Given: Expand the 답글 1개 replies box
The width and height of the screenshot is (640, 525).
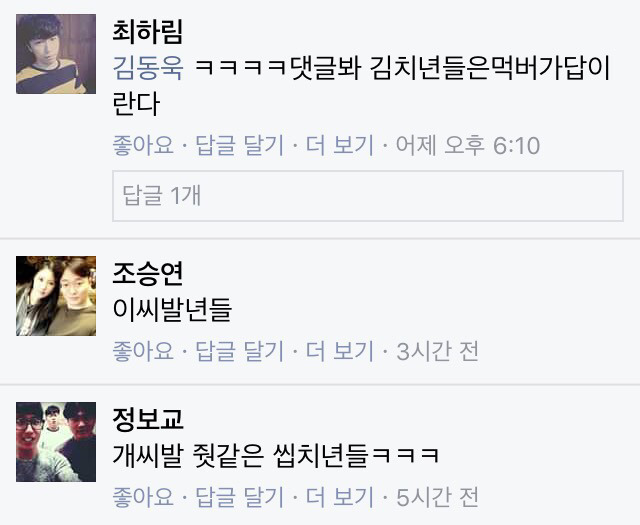Looking at the screenshot, I should click(368, 196).
